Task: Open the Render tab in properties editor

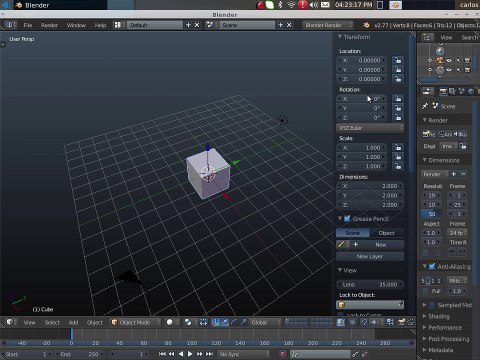Action: coord(443,91)
